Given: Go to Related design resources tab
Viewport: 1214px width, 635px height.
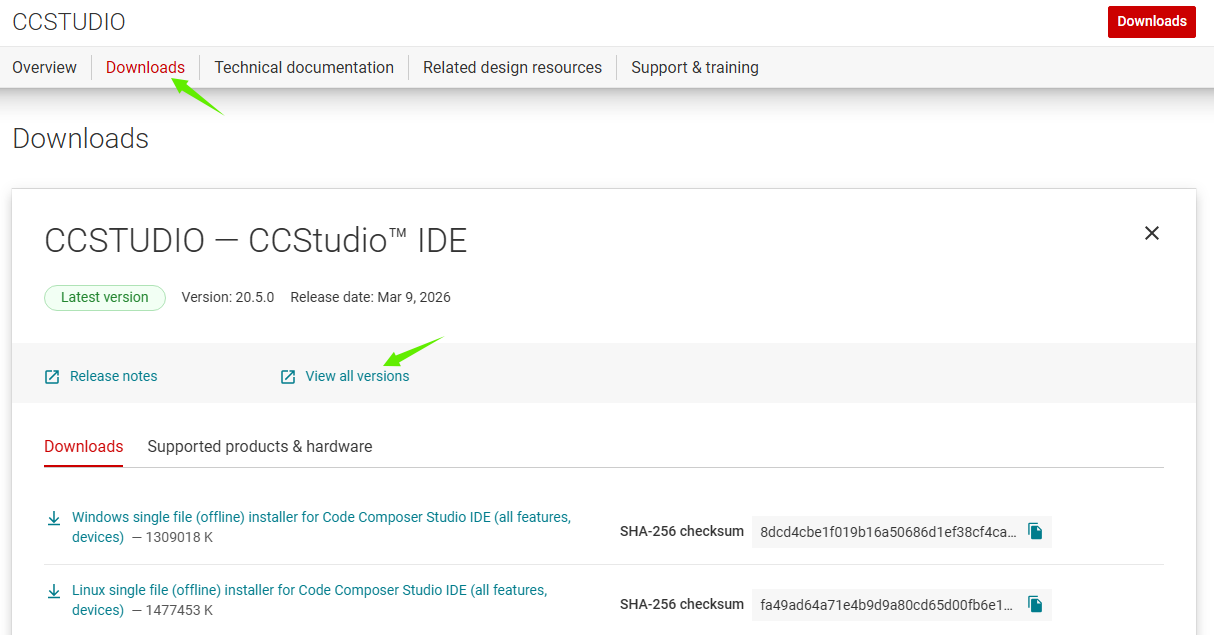Looking at the screenshot, I should (512, 68).
